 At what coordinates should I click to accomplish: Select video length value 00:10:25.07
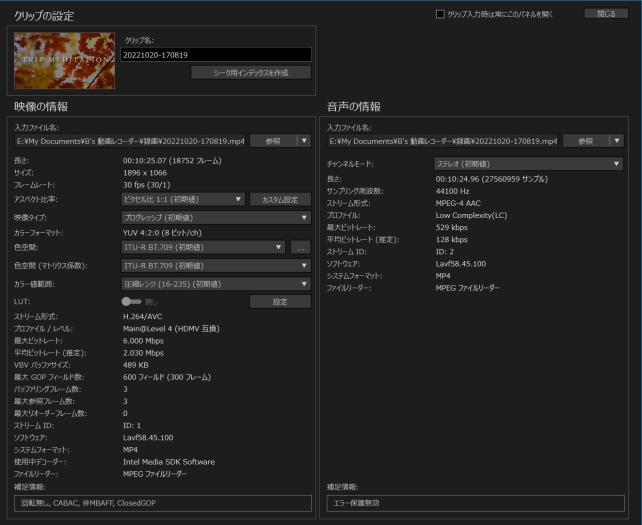(x=172, y=161)
